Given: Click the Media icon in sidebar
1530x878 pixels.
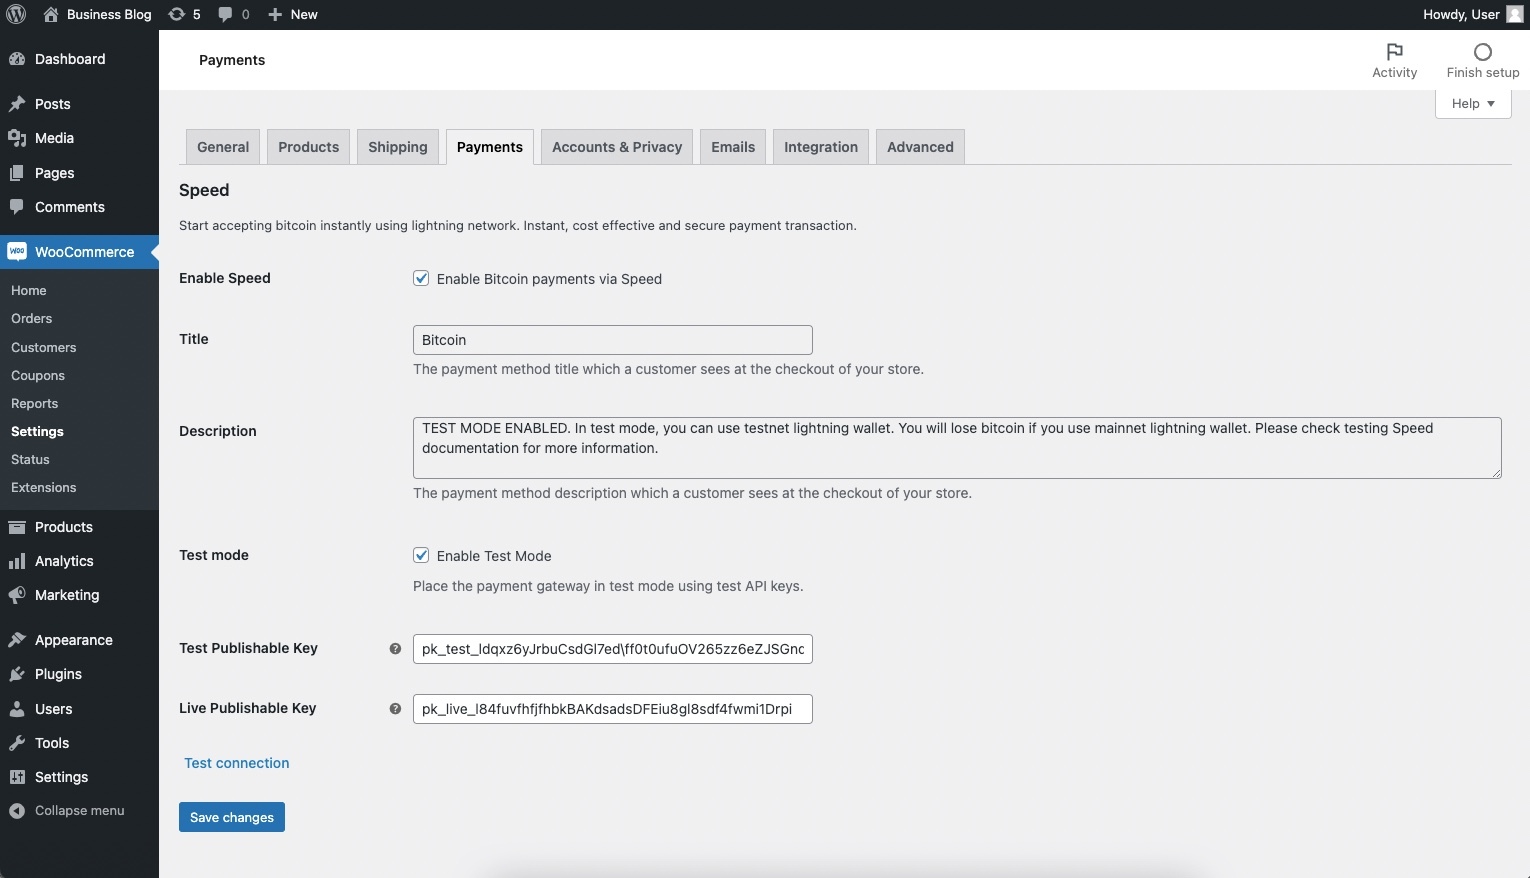Looking at the screenshot, I should pyautogui.click(x=17, y=138).
